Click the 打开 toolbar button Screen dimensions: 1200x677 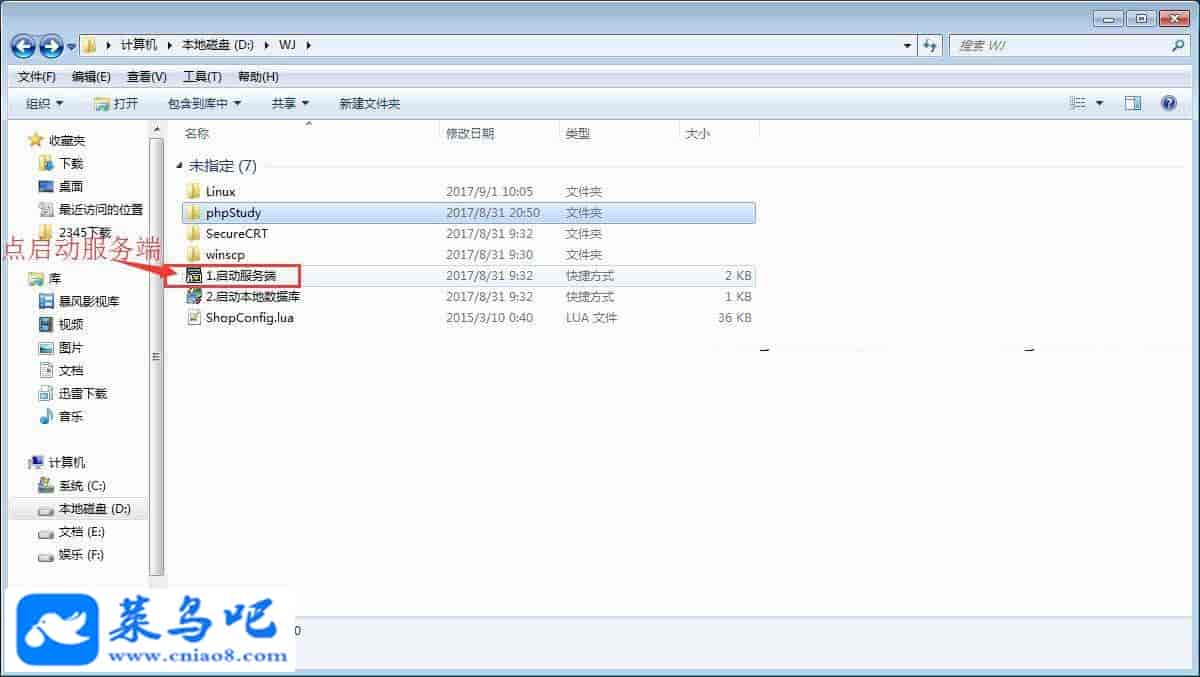116,104
